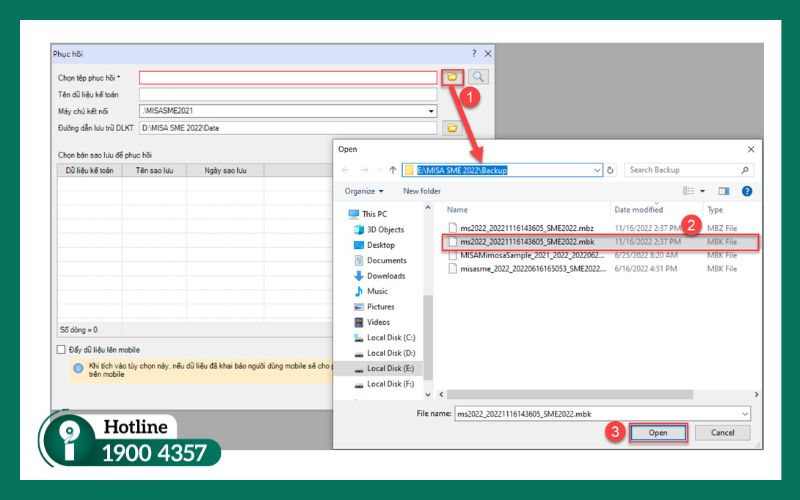Select file ms2022_20221116143605_SME2022.mbz
Viewport: 800px width, 500px height.
527,228
